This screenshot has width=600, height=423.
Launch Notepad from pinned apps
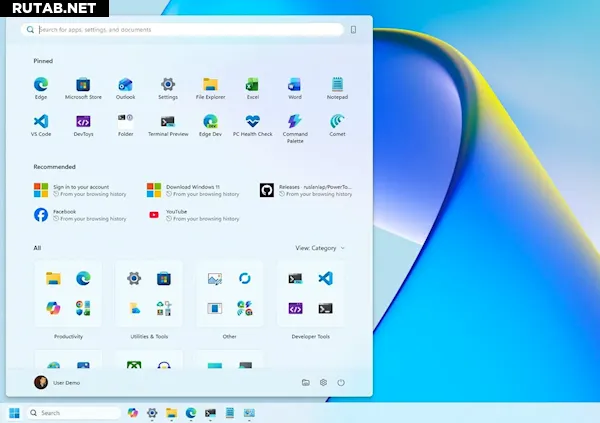coord(337,86)
